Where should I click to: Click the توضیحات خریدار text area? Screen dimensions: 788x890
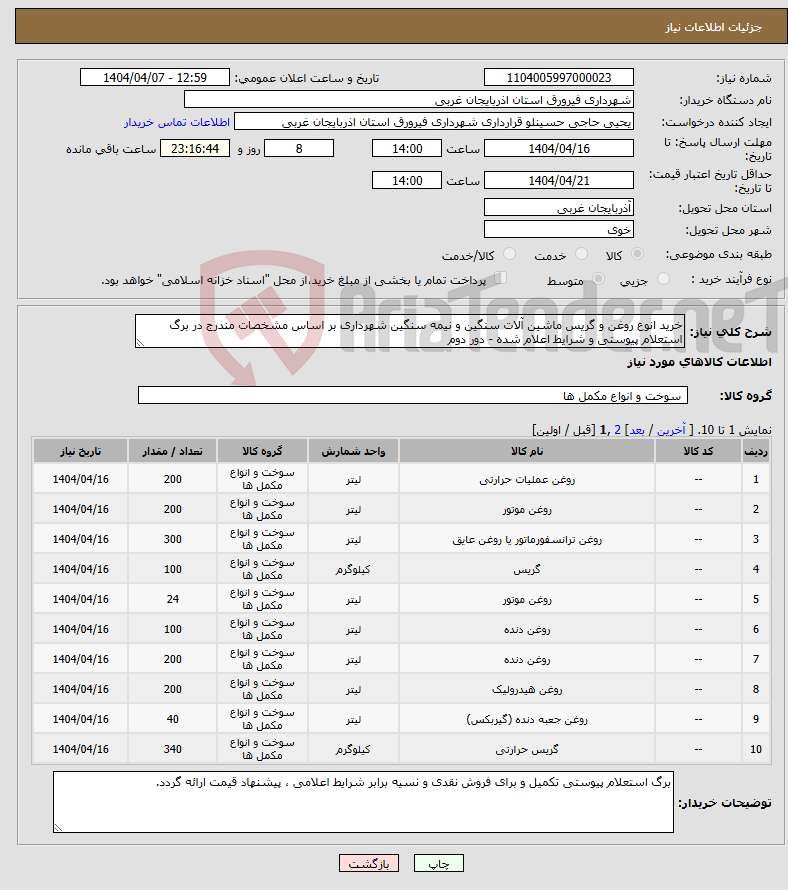tap(363, 802)
